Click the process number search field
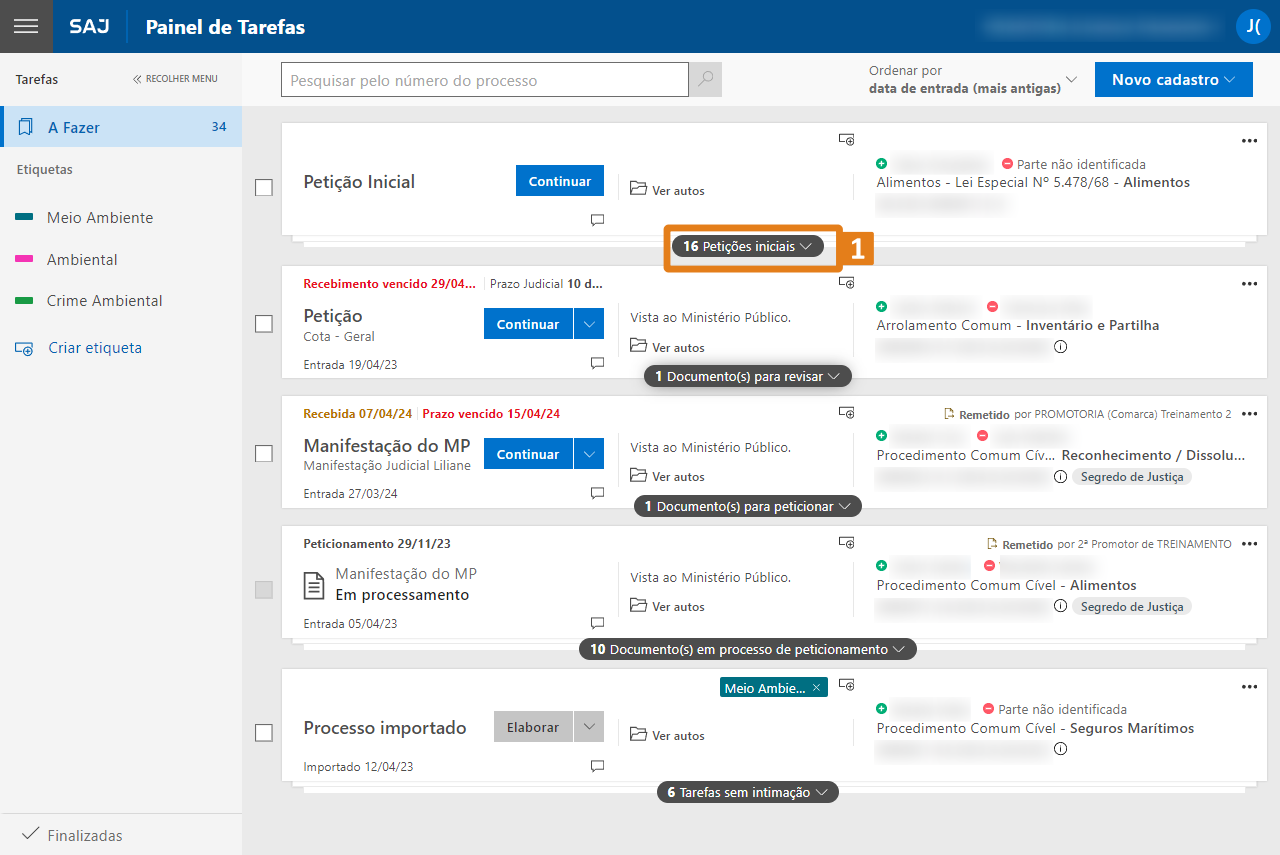Viewport: 1280px width, 855px height. pyautogui.click(x=484, y=80)
